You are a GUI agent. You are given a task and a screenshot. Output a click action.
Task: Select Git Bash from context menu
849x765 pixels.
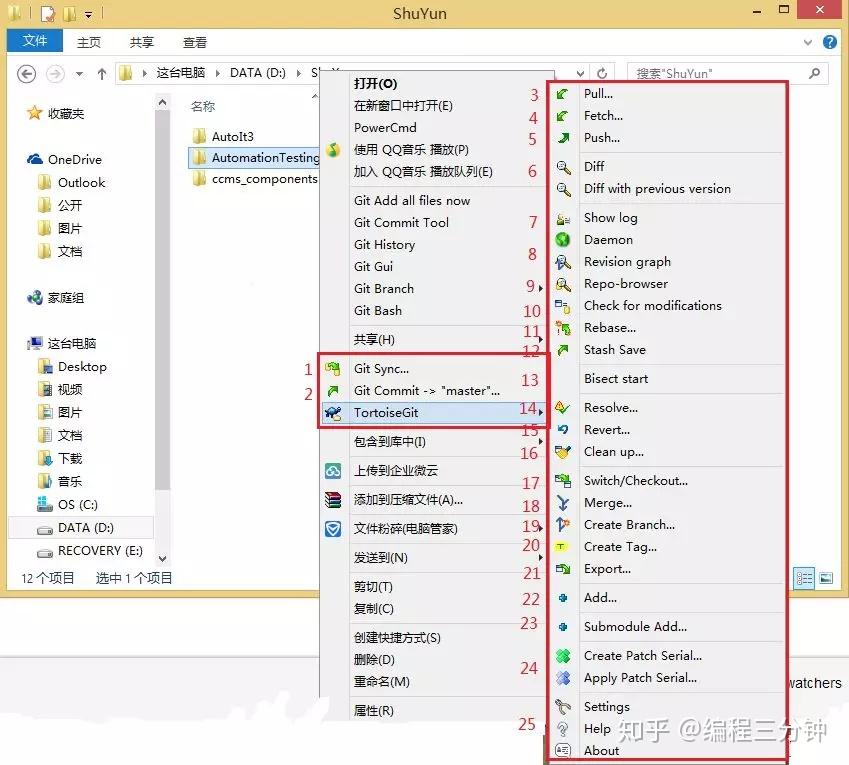(378, 311)
